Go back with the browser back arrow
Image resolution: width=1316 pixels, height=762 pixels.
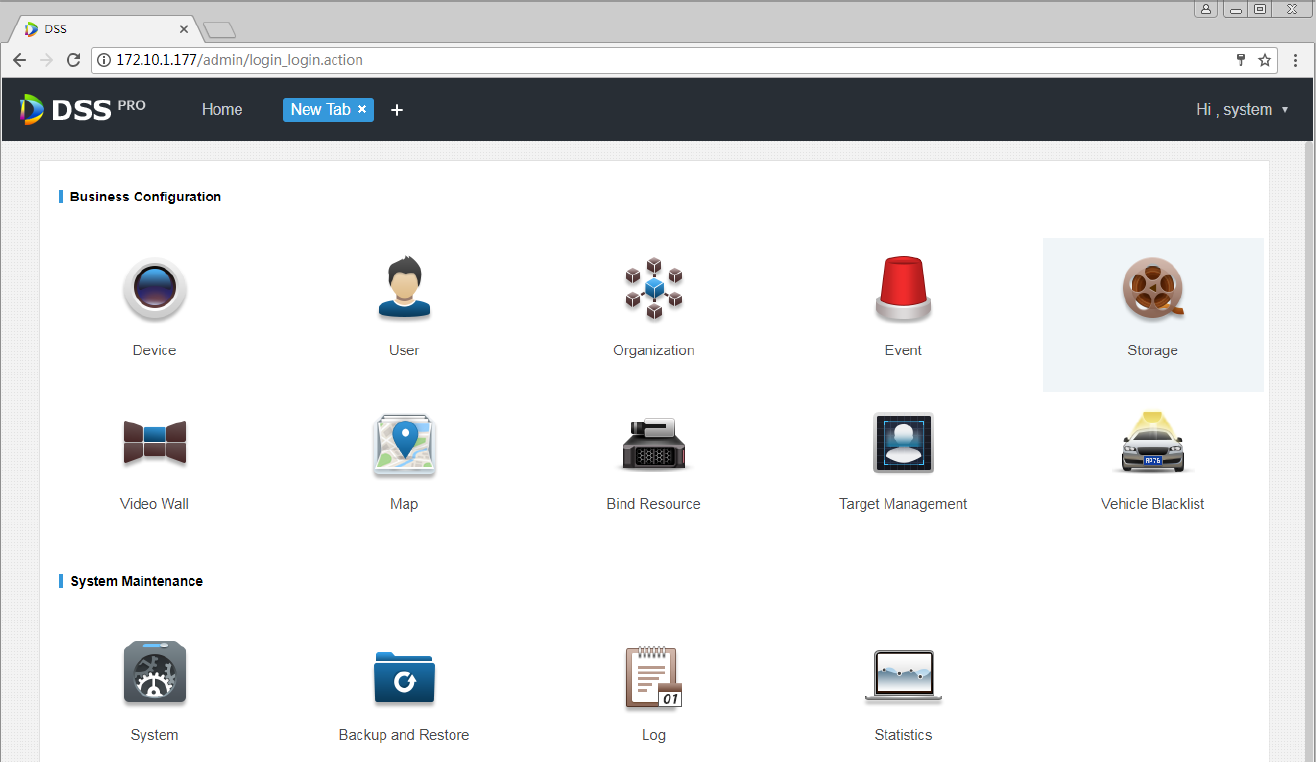[x=19, y=60]
